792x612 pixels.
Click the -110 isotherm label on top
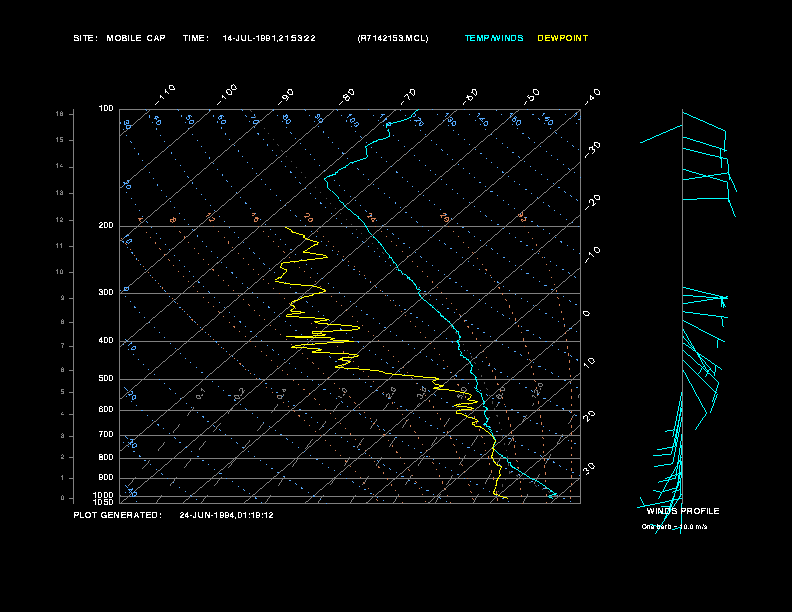point(166,92)
